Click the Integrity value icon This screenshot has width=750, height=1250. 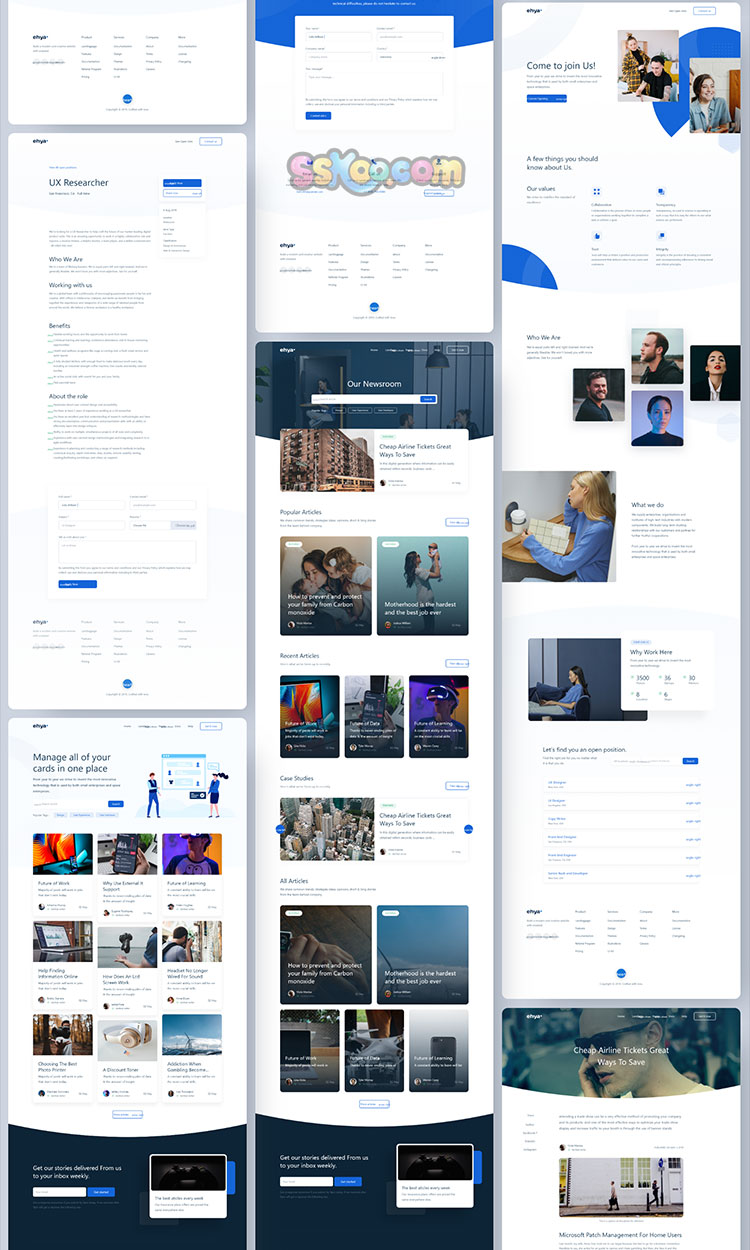click(x=660, y=237)
